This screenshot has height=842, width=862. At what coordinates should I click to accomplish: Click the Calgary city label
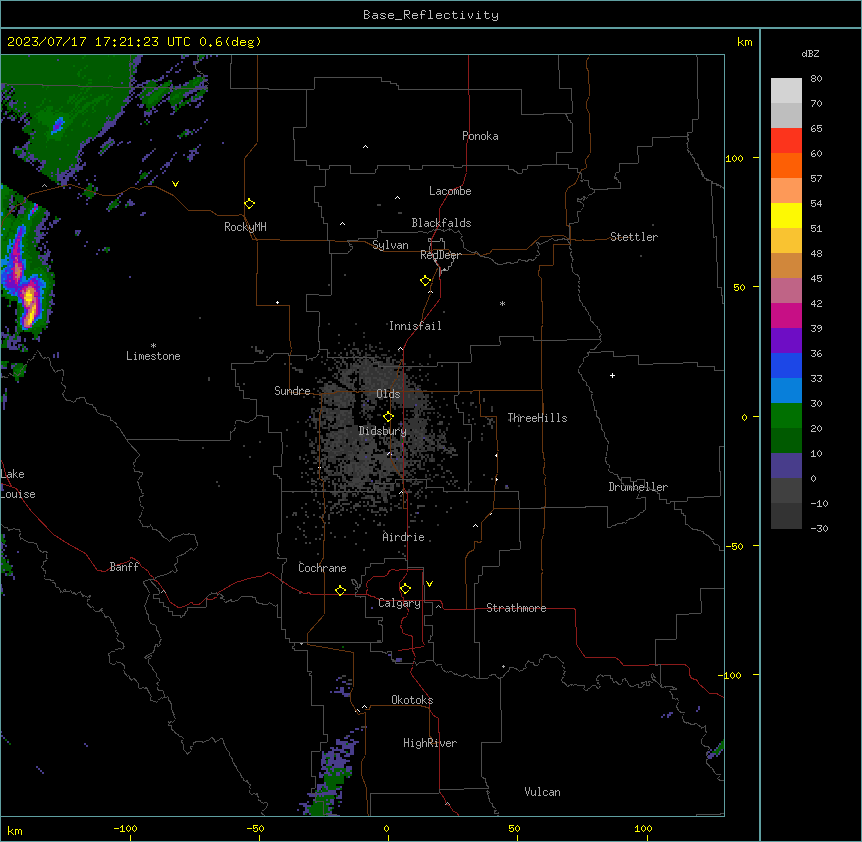coord(399,603)
